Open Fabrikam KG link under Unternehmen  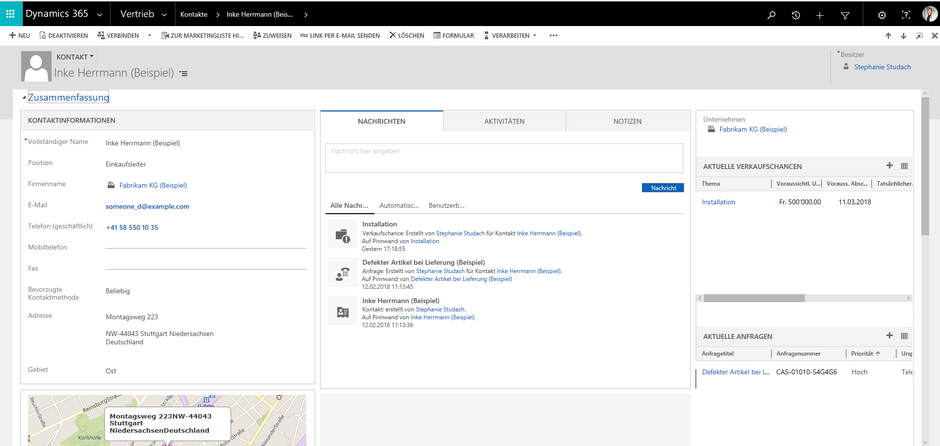(x=753, y=129)
